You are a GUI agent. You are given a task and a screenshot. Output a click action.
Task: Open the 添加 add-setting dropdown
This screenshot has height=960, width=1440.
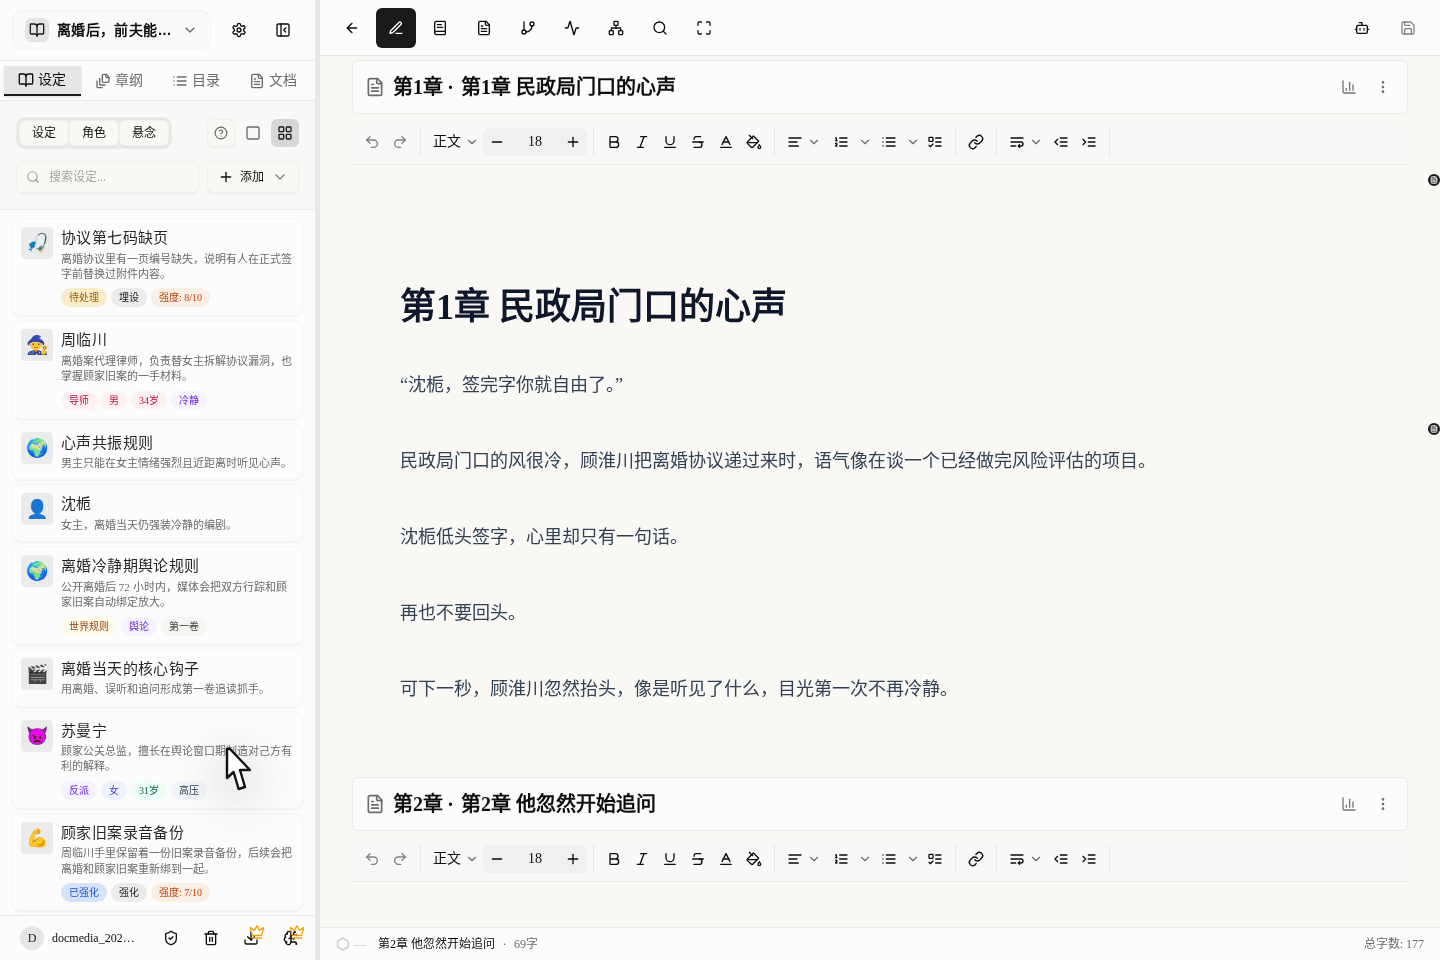[x=252, y=177]
